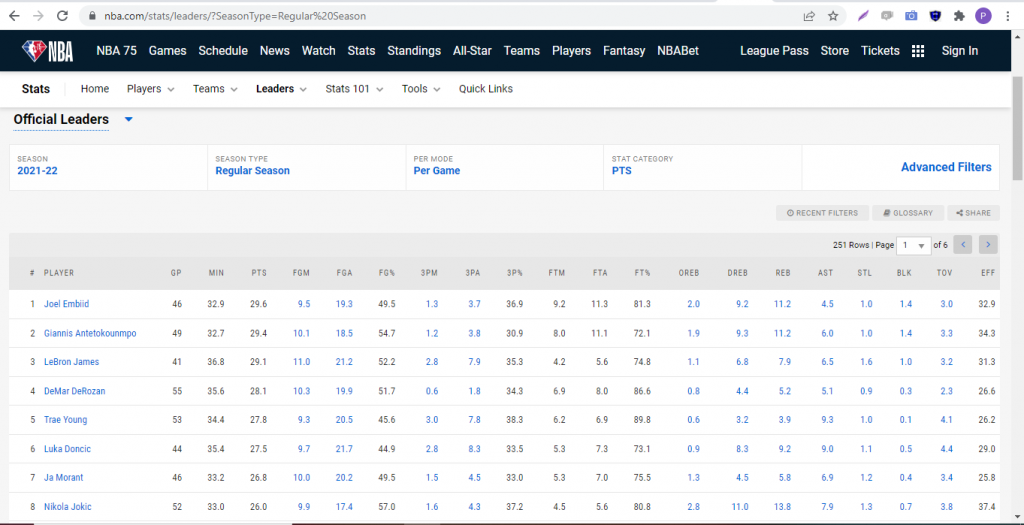1024x525 pixels.
Task: Open All-Star in top navigation
Action: click(x=472, y=51)
